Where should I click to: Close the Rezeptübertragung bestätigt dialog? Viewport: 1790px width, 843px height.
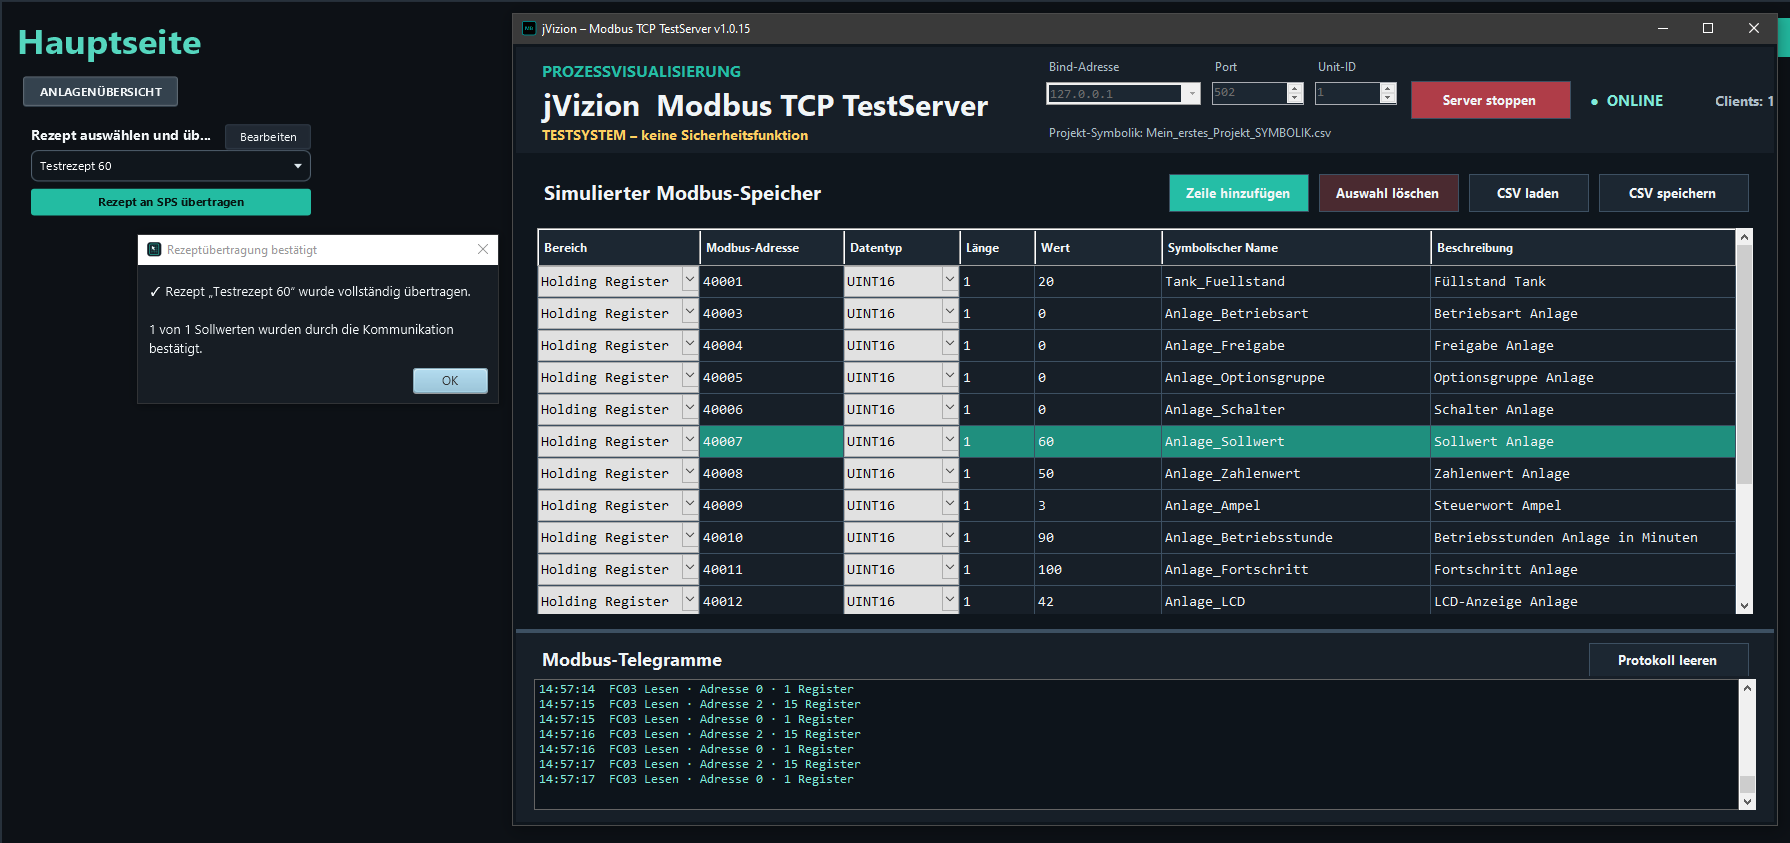coord(483,249)
